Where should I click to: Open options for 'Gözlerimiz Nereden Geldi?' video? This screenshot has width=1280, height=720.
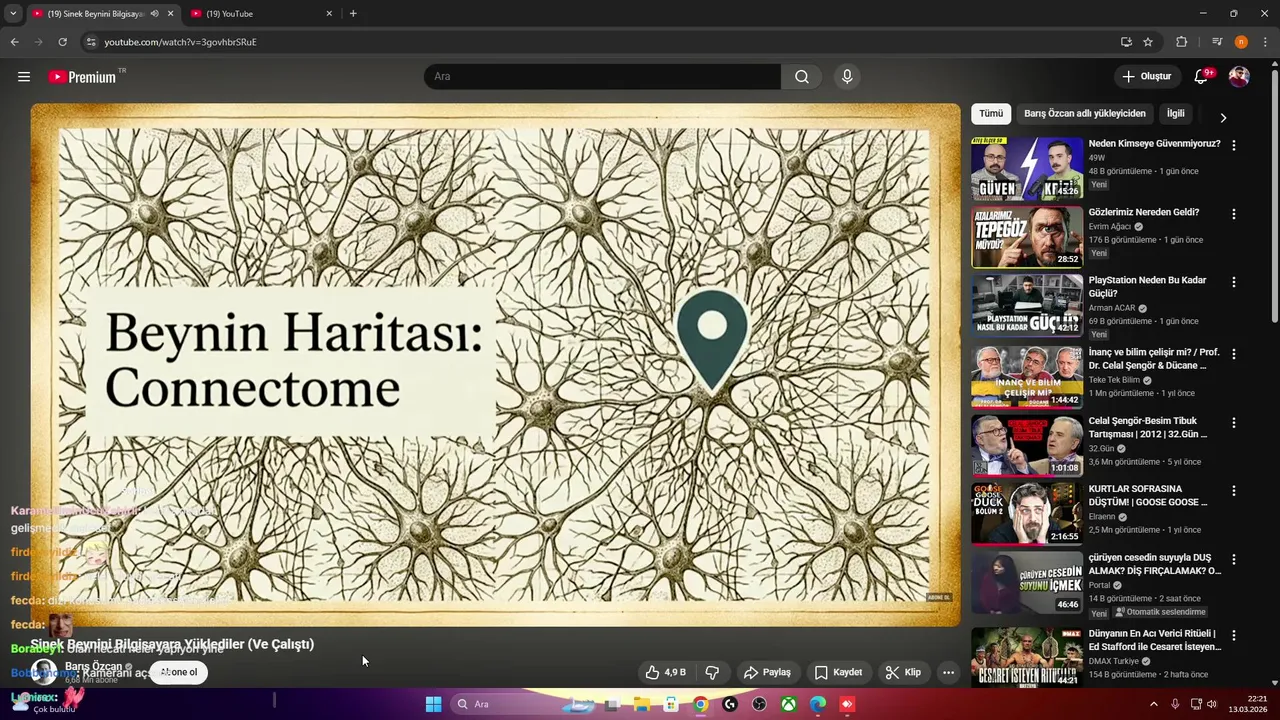(x=1233, y=214)
